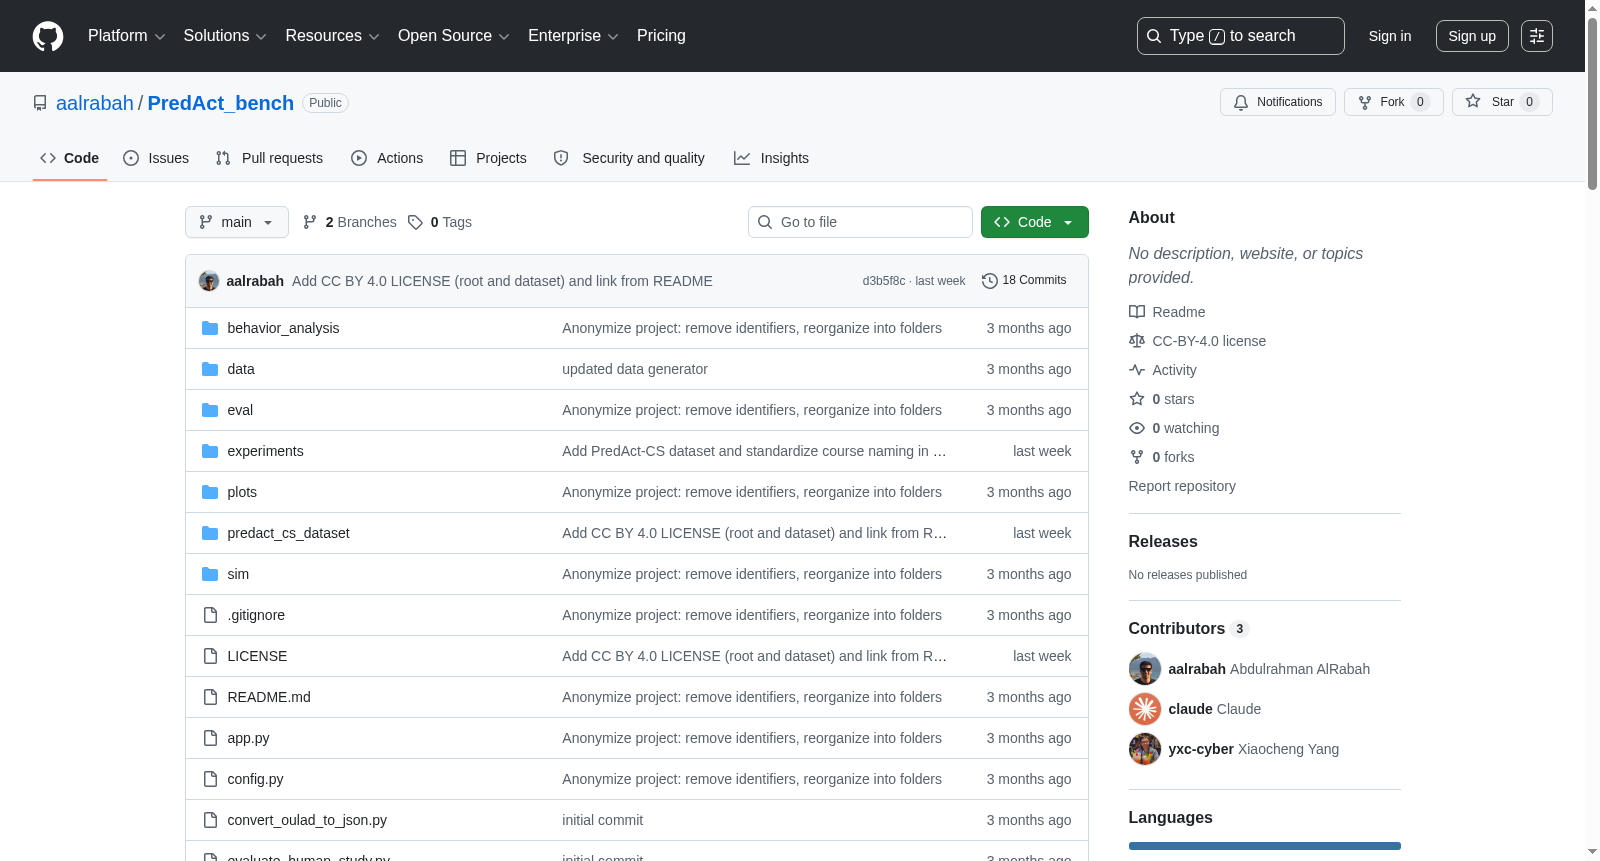Switch to the Issues tab

(156, 158)
